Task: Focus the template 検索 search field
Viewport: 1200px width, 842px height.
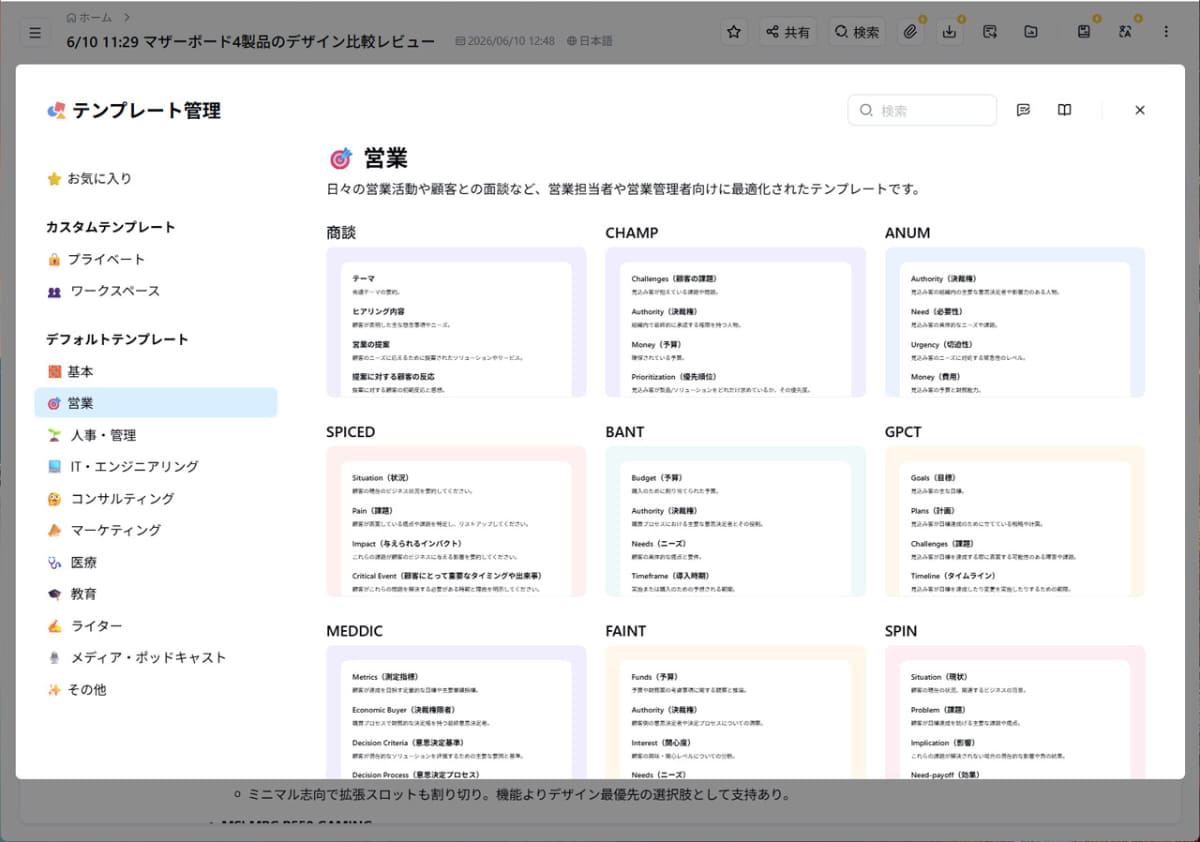Action: pos(922,110)
